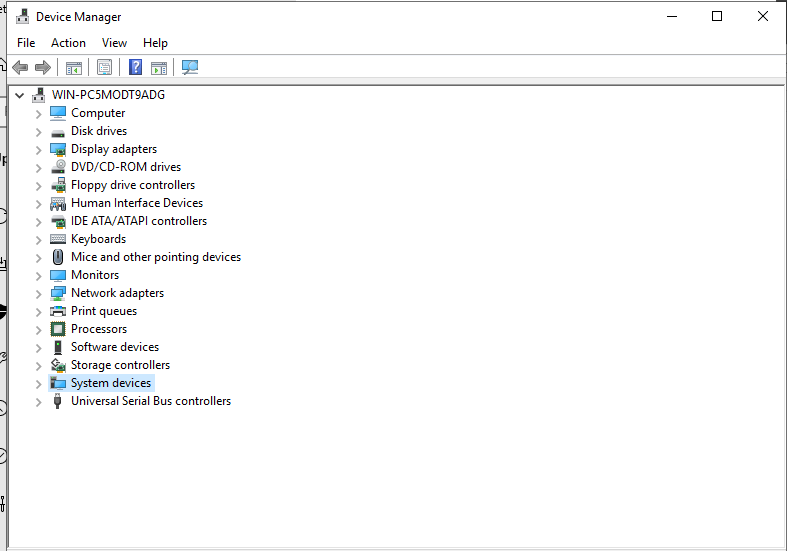Expand the Keyboards category
This screenshot has width=787, height=551.
(x=38, y=240)
